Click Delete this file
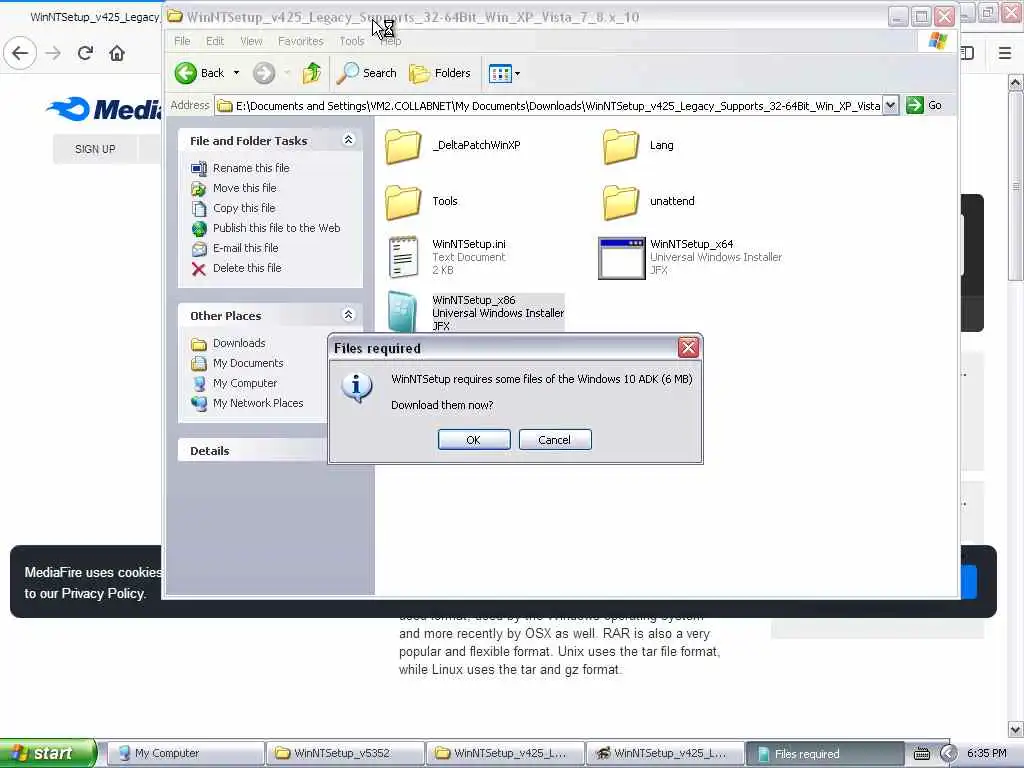1024x768 pixels. (247, 268)
